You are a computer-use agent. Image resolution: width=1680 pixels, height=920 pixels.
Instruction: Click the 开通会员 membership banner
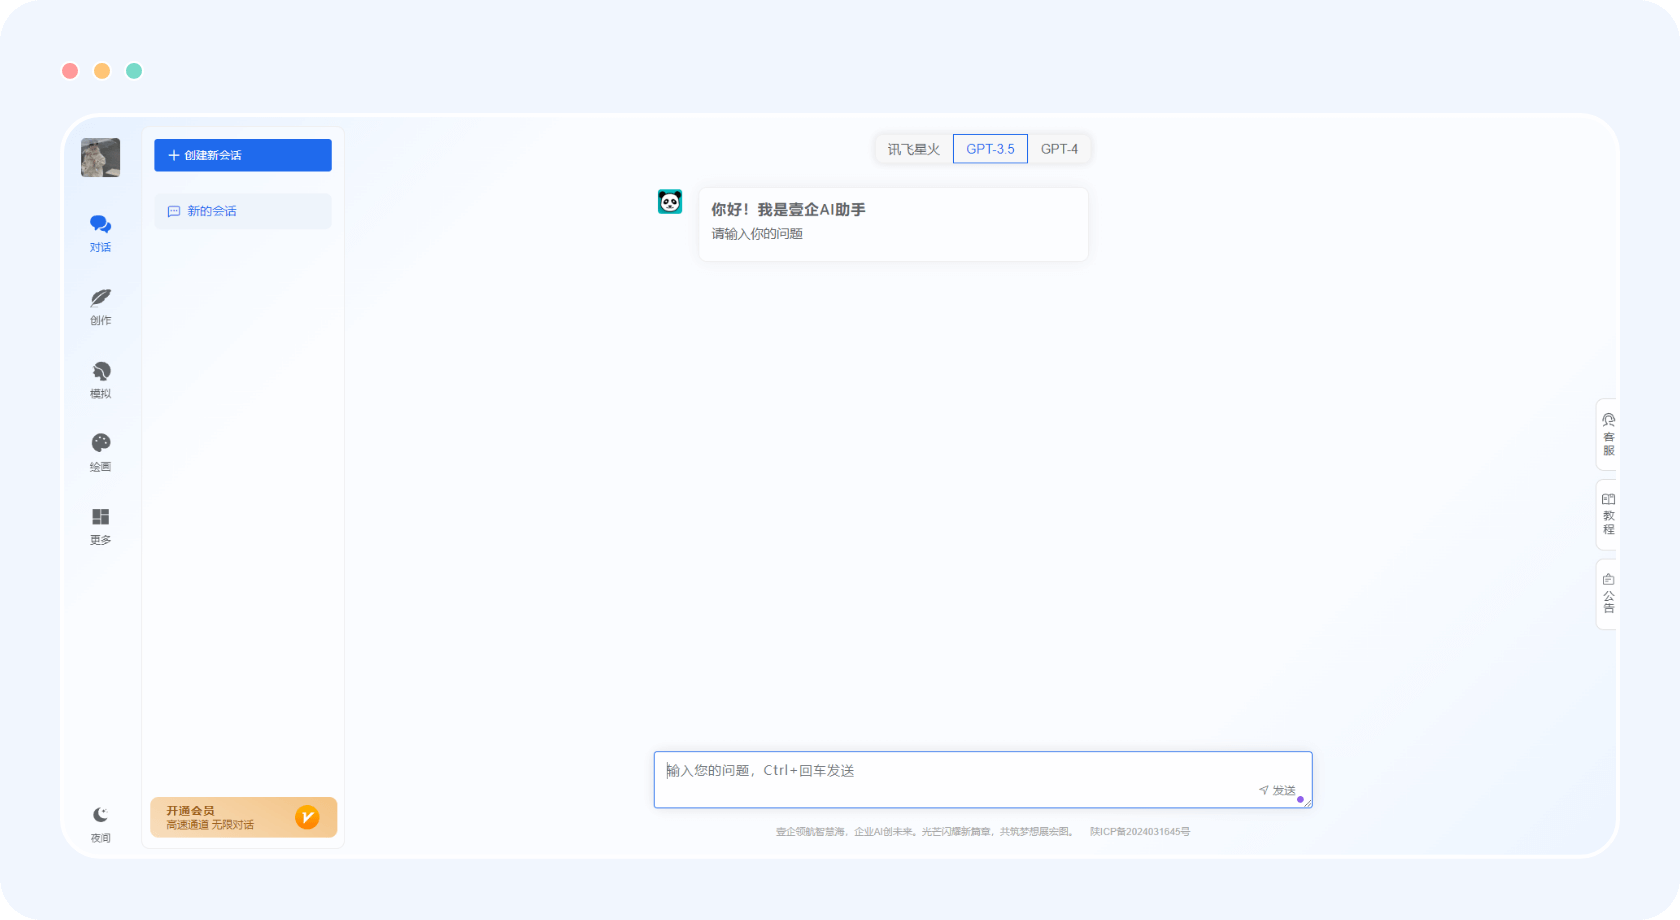pos(243,817)
